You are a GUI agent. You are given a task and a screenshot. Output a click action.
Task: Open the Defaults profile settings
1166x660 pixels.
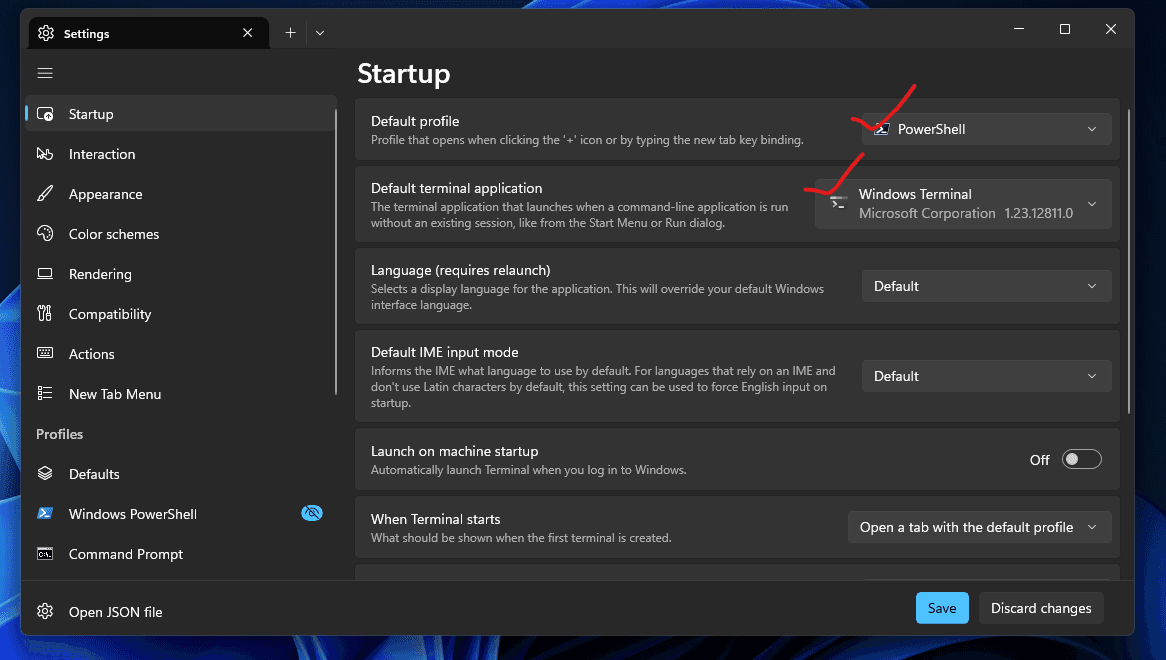(181, 474)
